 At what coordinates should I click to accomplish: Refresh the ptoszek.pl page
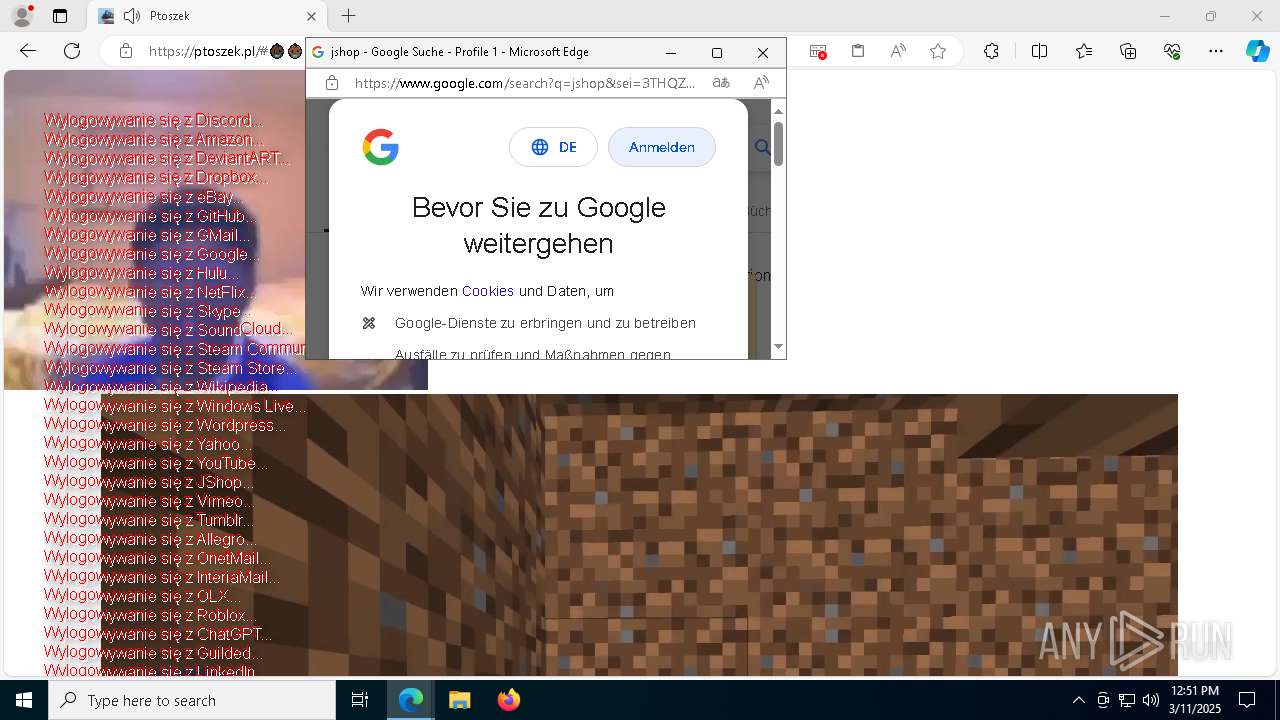click(72, 51)
